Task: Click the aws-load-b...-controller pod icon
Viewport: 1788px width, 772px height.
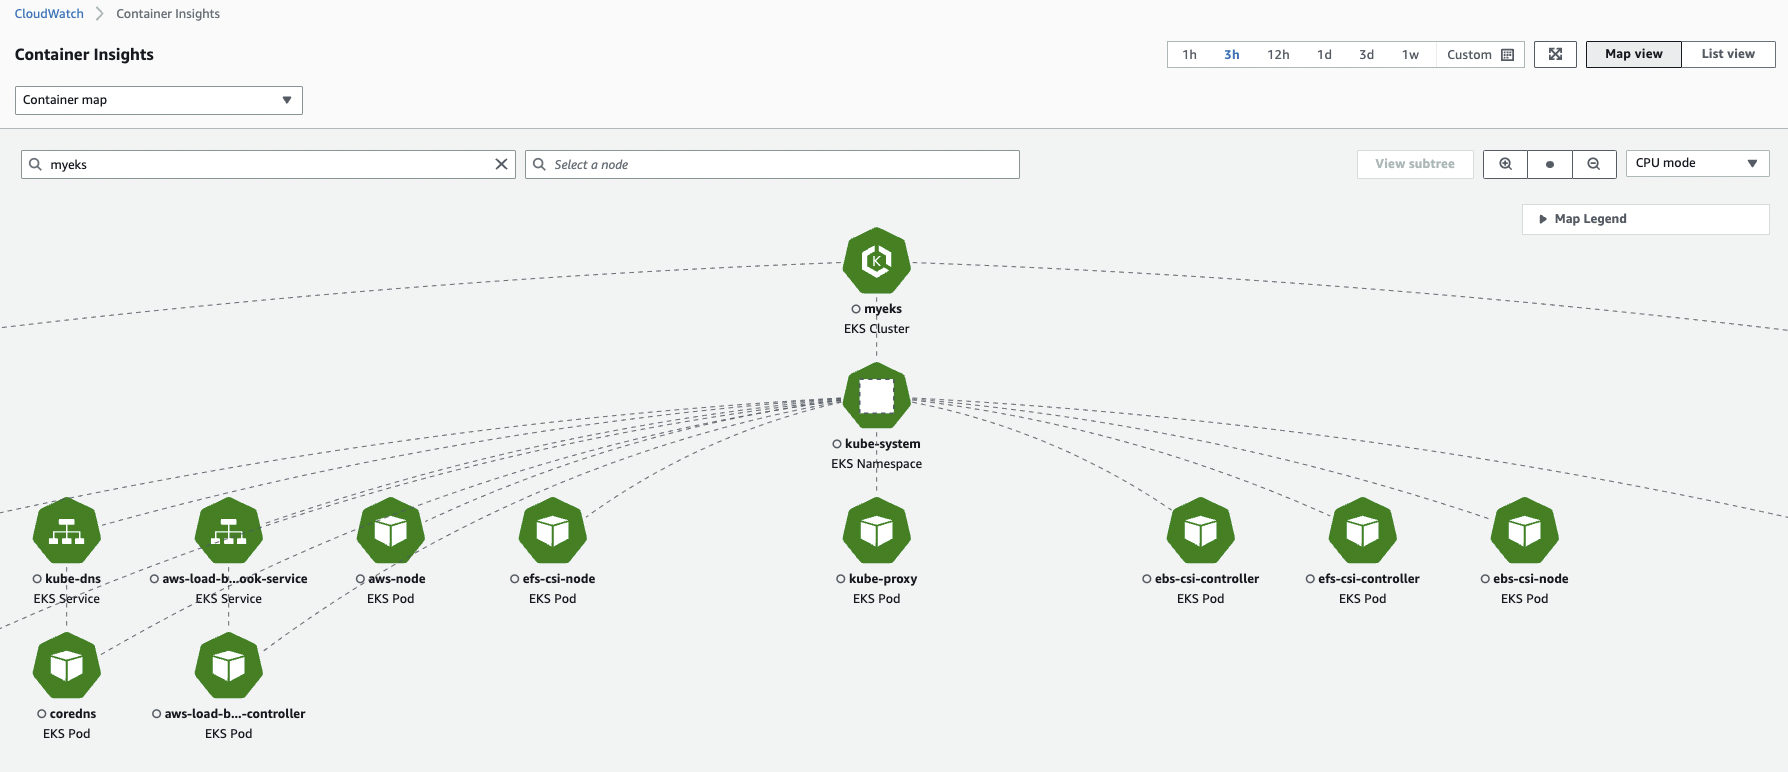Action: [229, 667]
